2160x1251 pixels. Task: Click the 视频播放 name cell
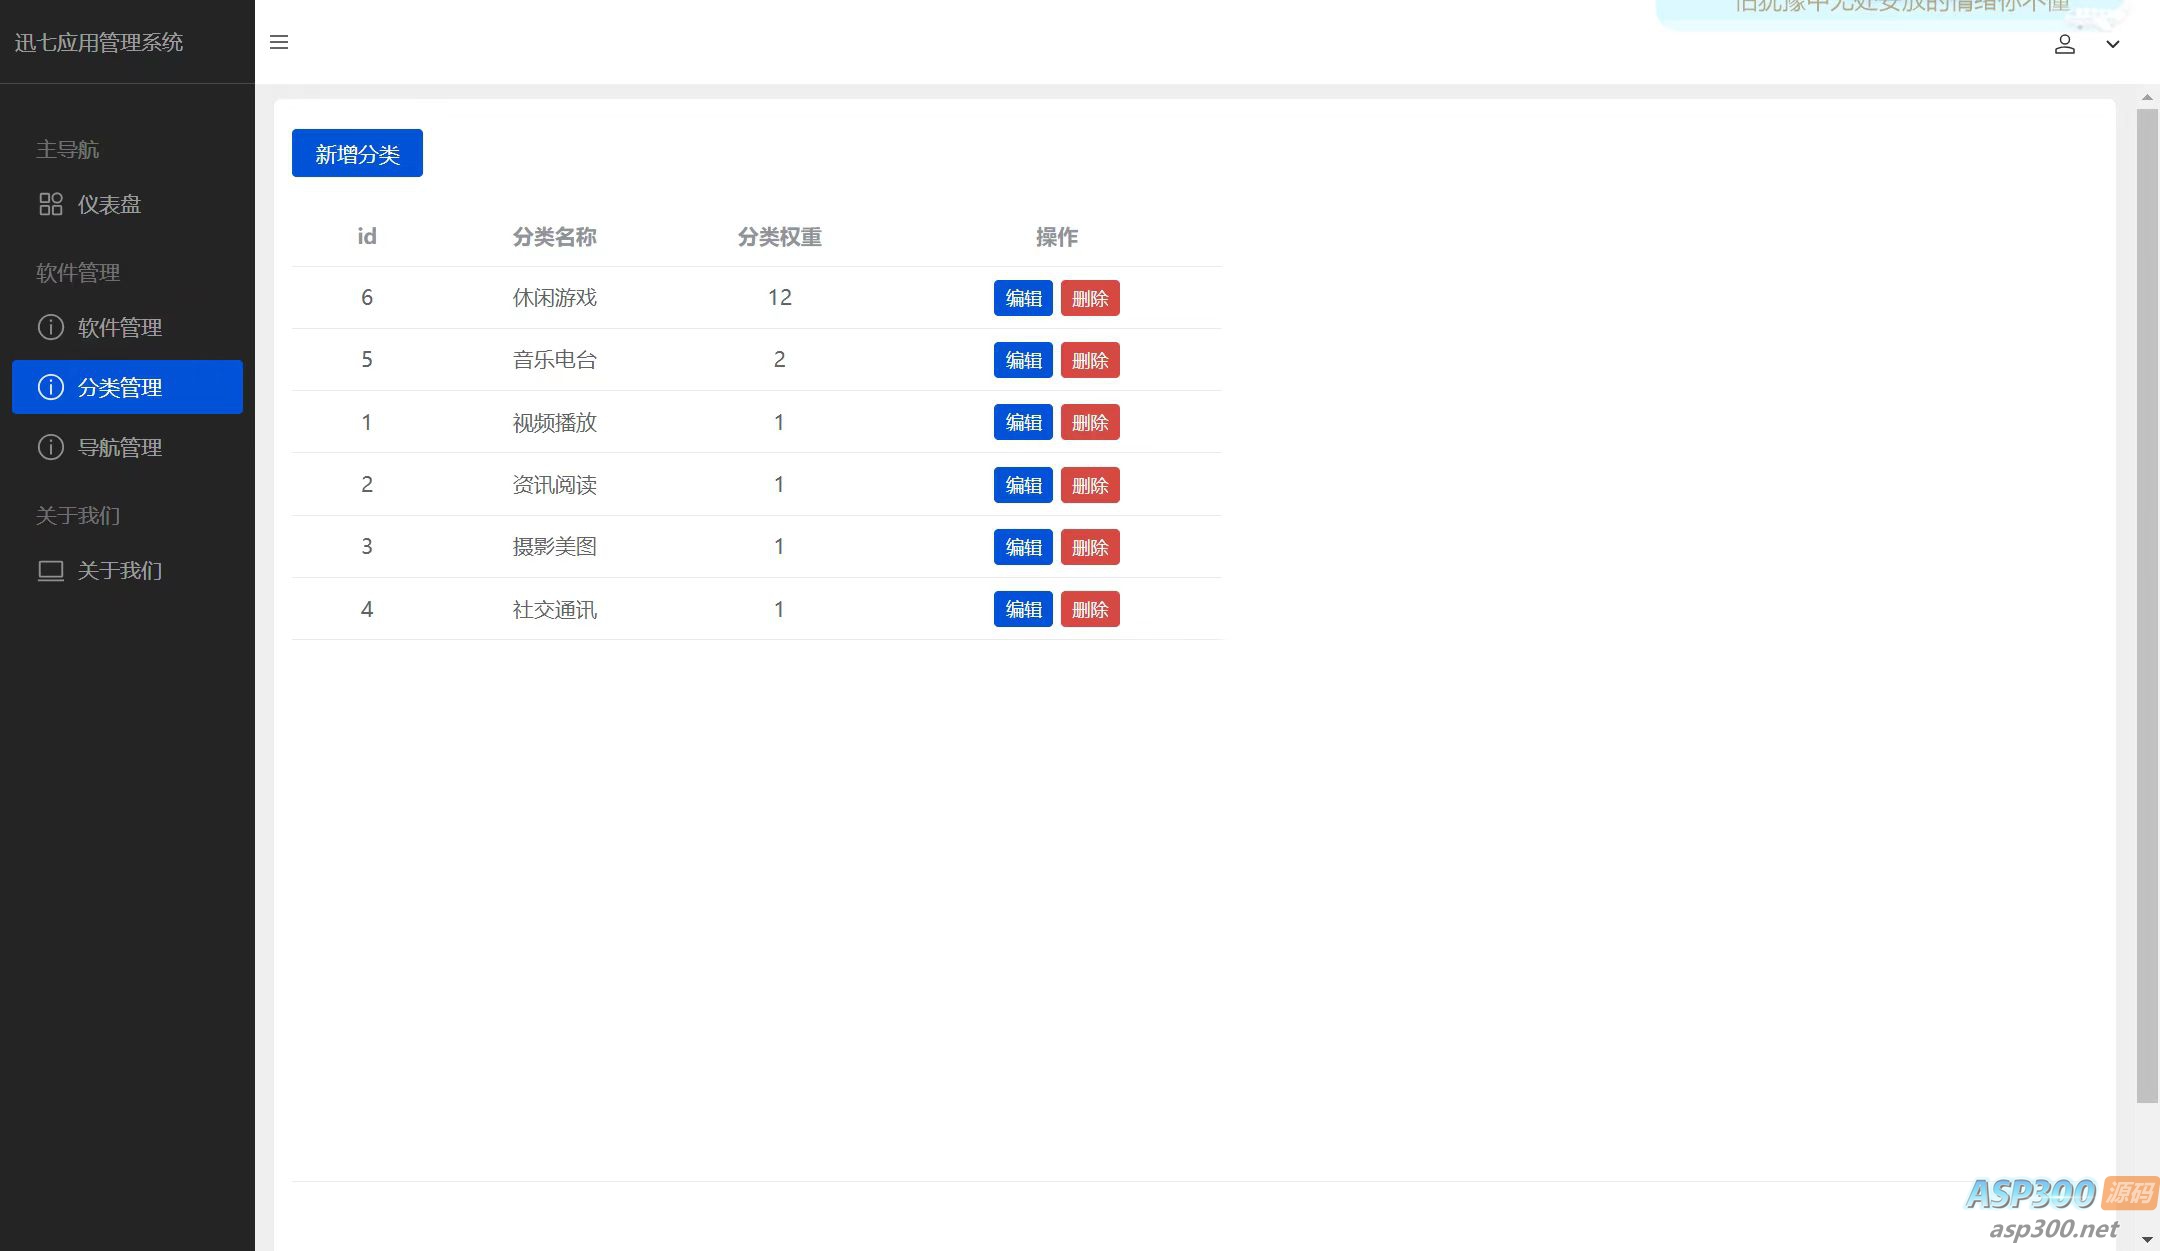[x=555, y=422]
